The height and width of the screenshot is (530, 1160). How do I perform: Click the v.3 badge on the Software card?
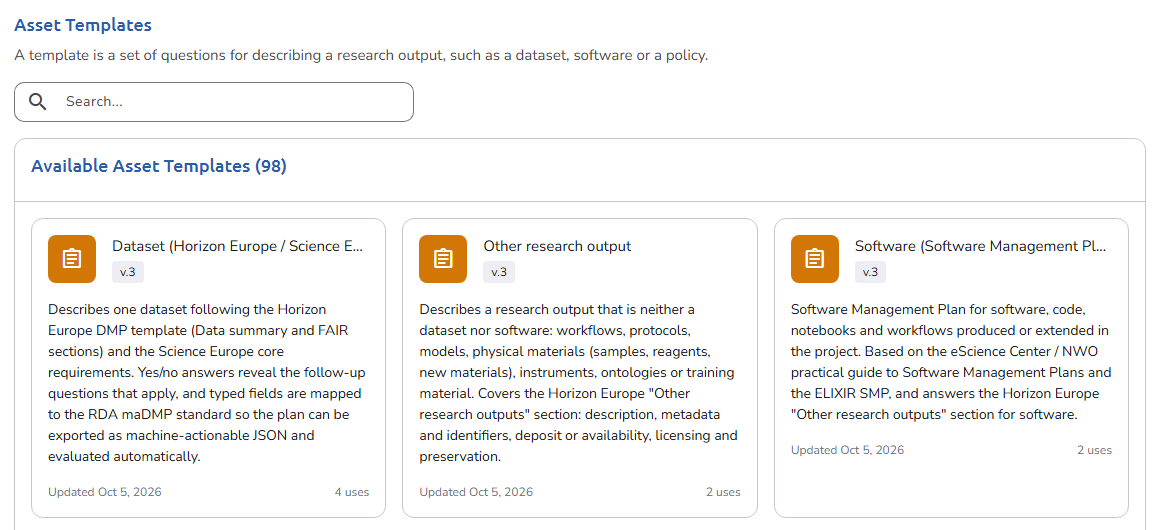(871, 272)
